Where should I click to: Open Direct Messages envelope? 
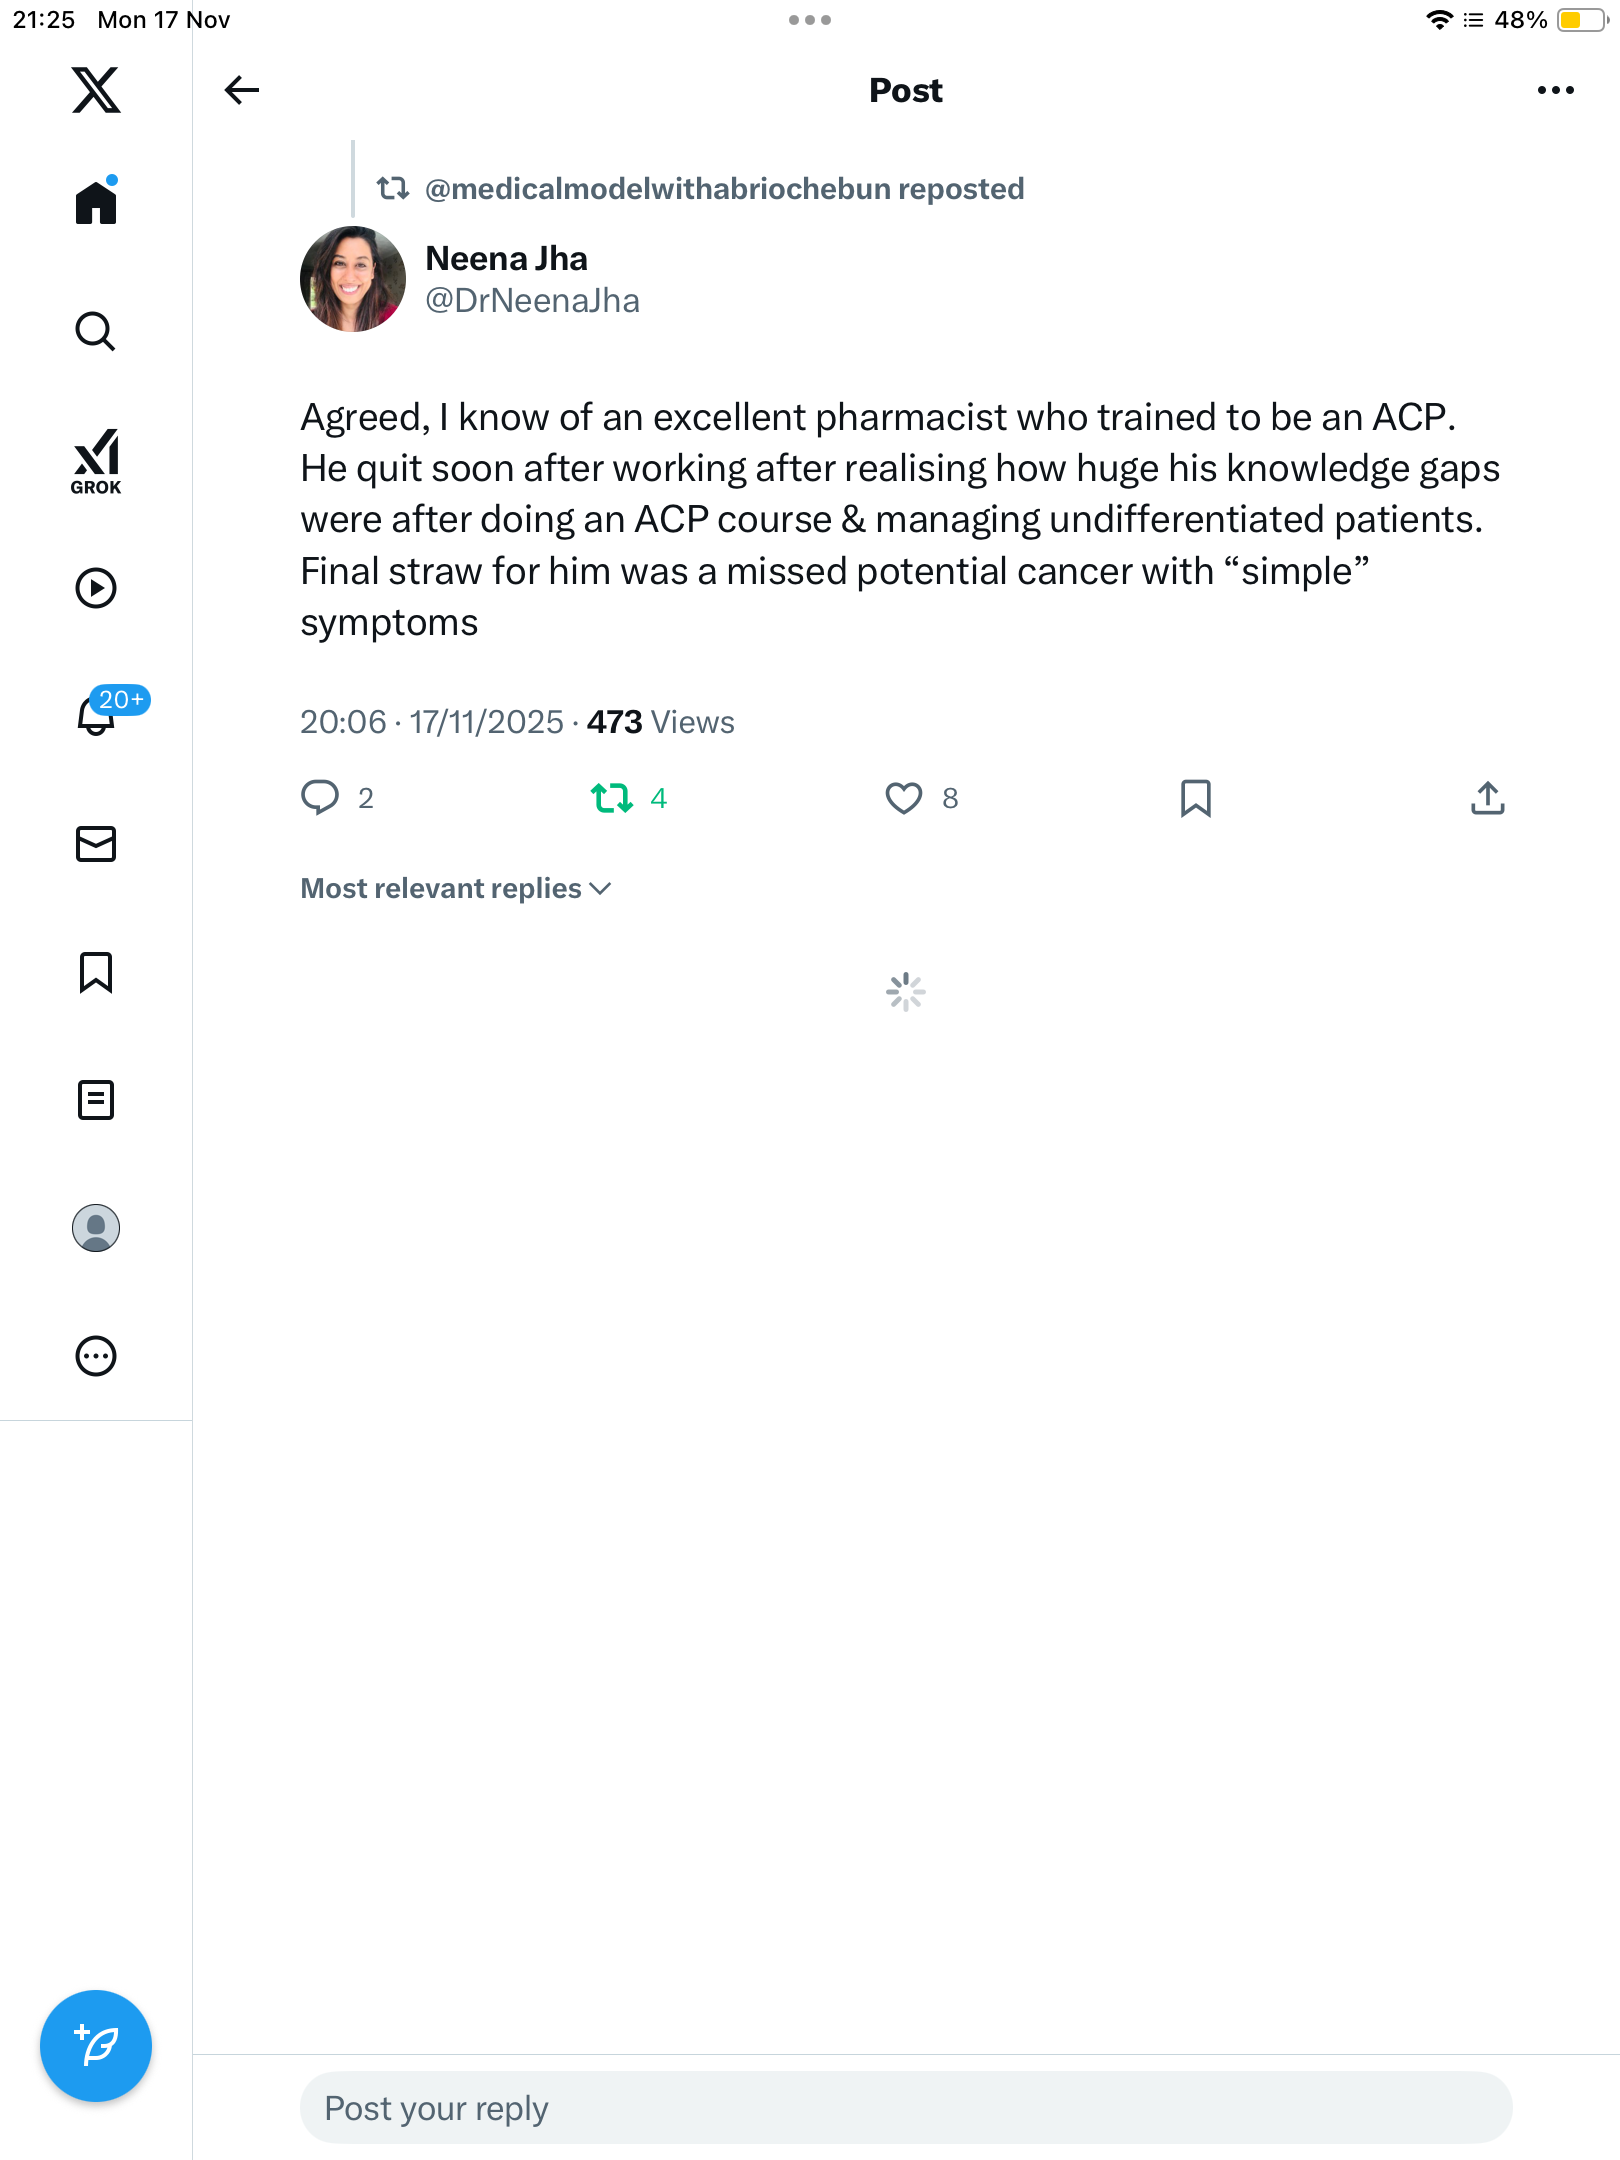[x=96, y=844]
